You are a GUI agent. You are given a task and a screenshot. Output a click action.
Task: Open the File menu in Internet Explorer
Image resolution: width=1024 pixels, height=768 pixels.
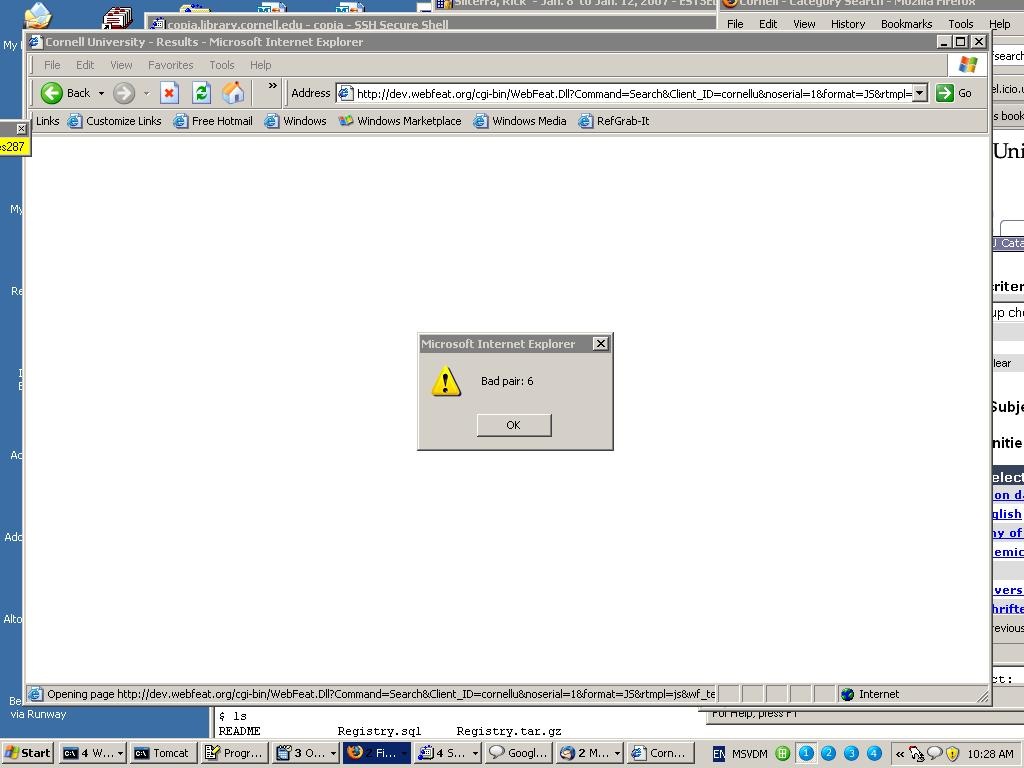52,65
